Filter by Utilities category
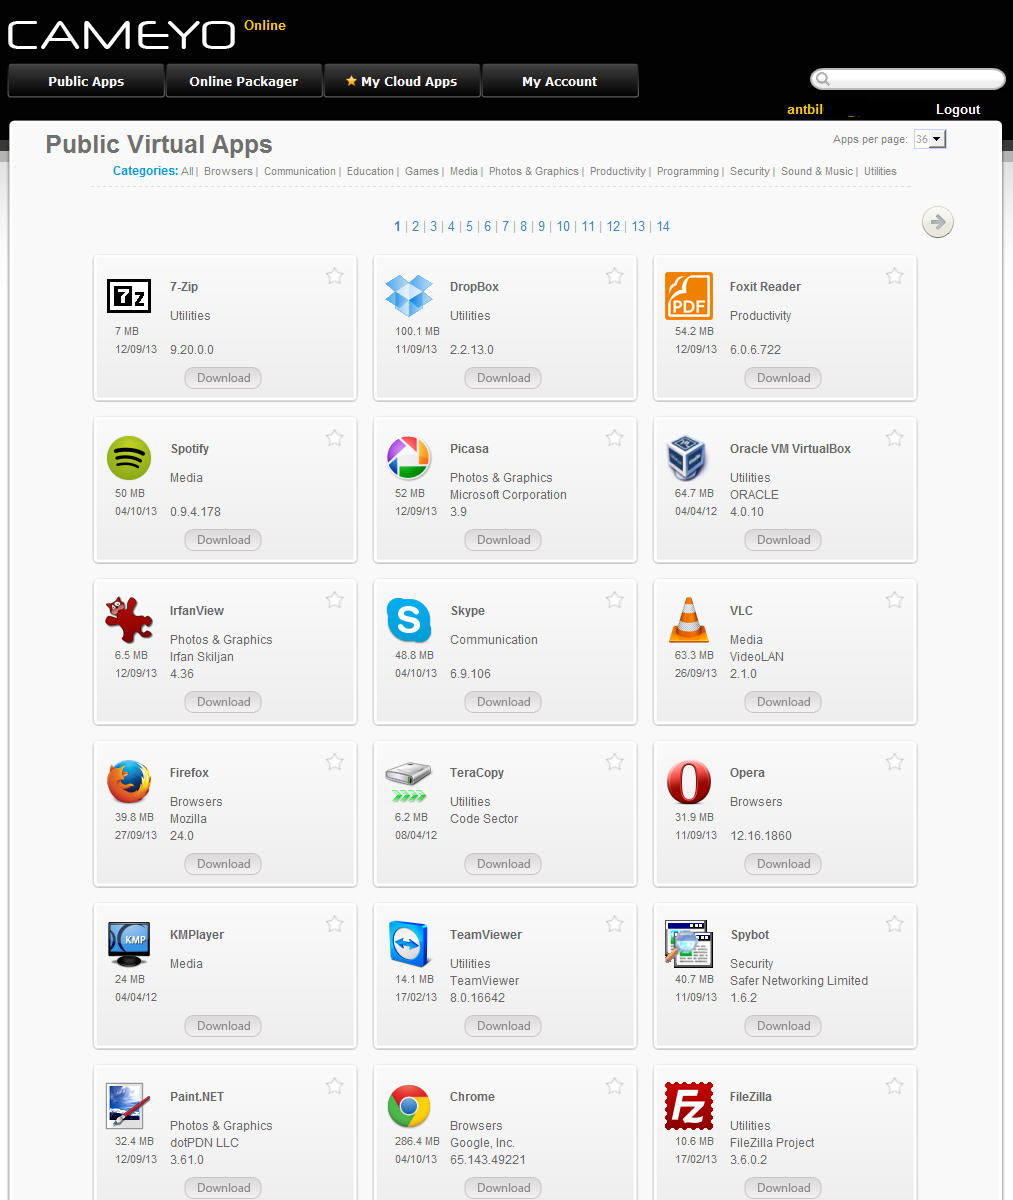The image size is (1013, 1200). coord(880,171)
